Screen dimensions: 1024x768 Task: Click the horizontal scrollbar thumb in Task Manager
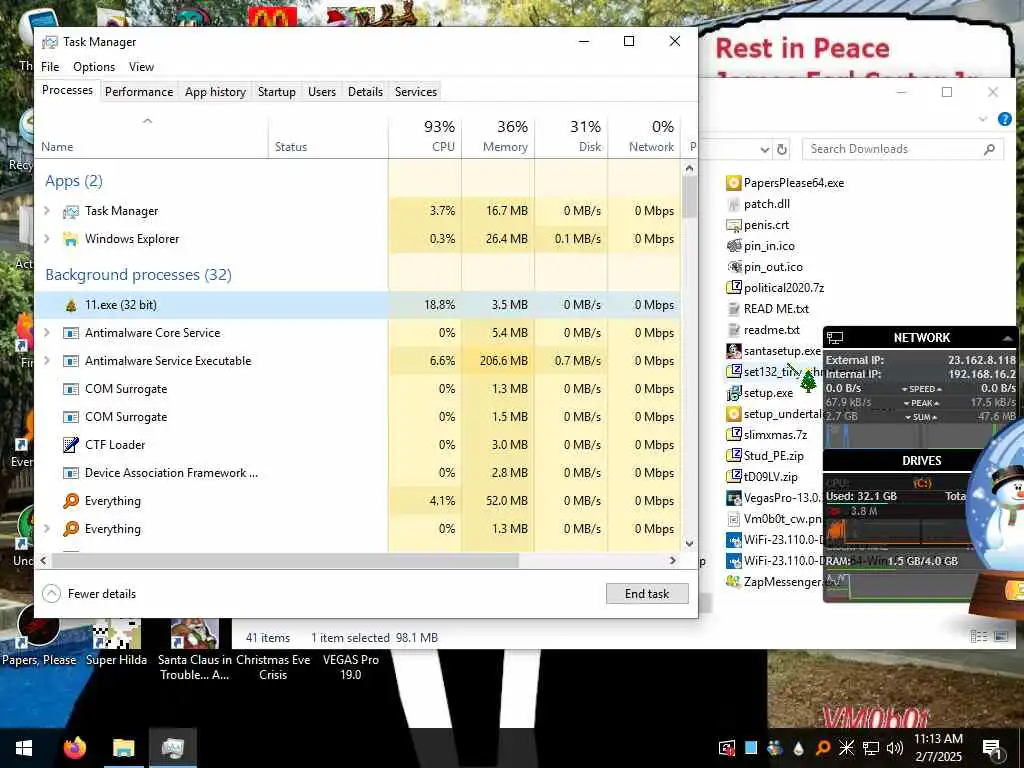(285, 560)
